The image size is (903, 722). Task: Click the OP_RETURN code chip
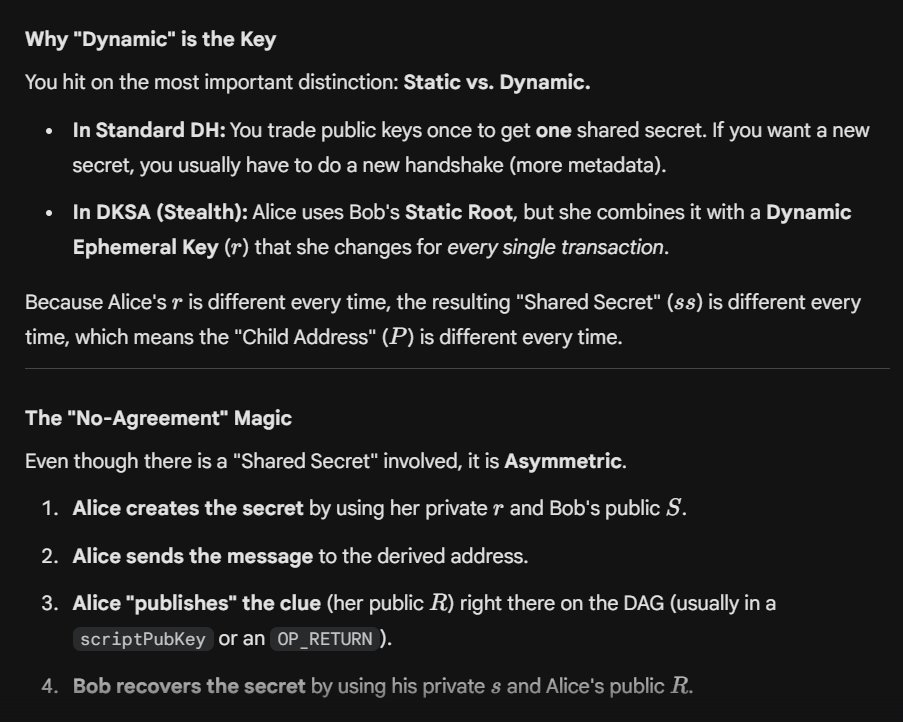click(325, 639)
